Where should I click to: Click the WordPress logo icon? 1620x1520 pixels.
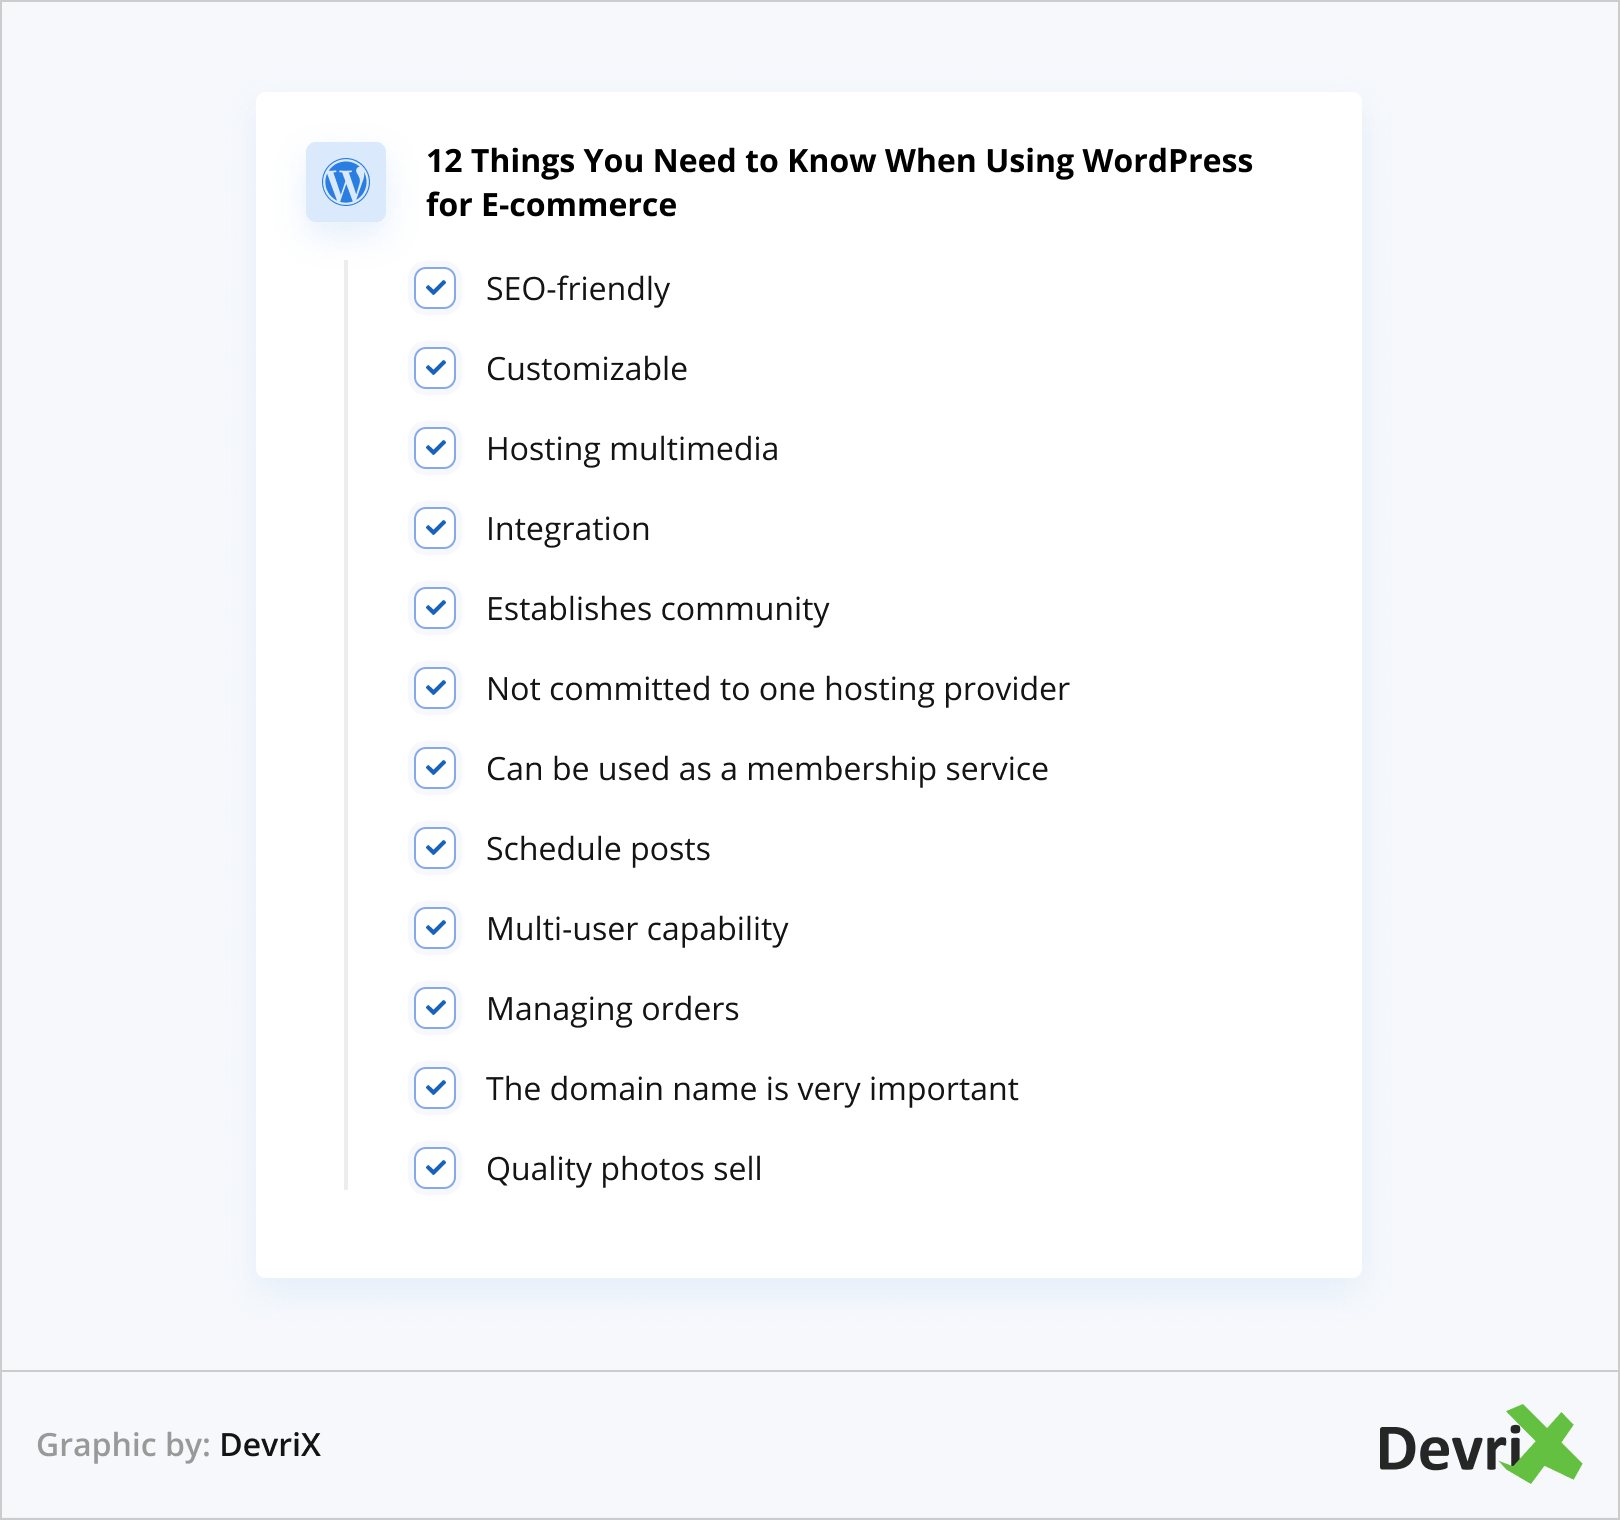[x=346, y=183]
